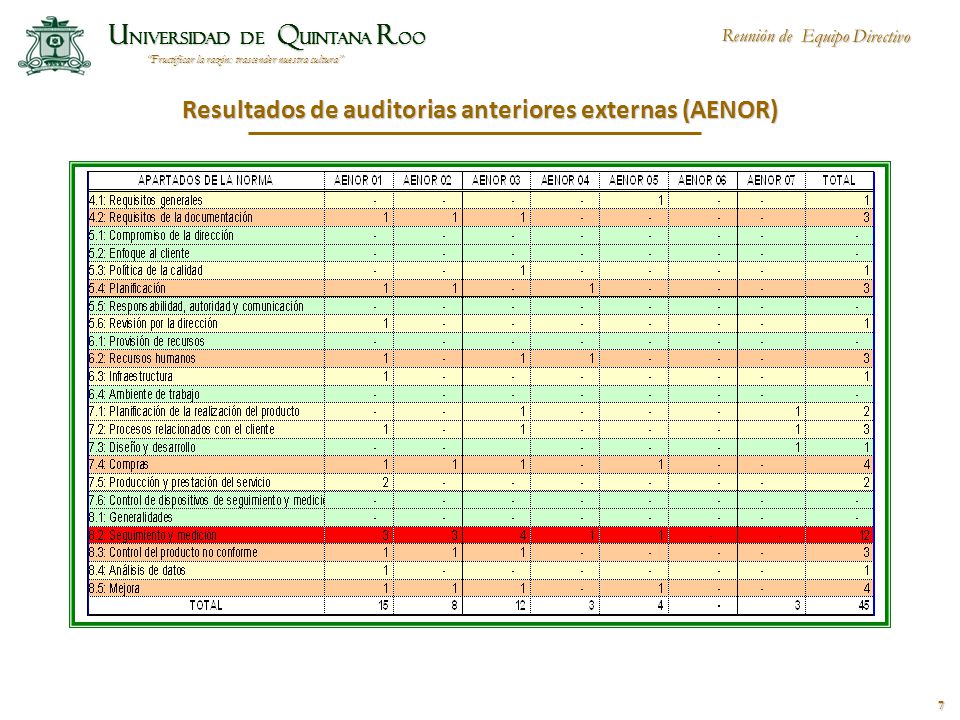The height and width of the screenshot is (720, 960).
Task: Select row '5.2: Enfoque al cliente'
Action: tap(481, 253)
